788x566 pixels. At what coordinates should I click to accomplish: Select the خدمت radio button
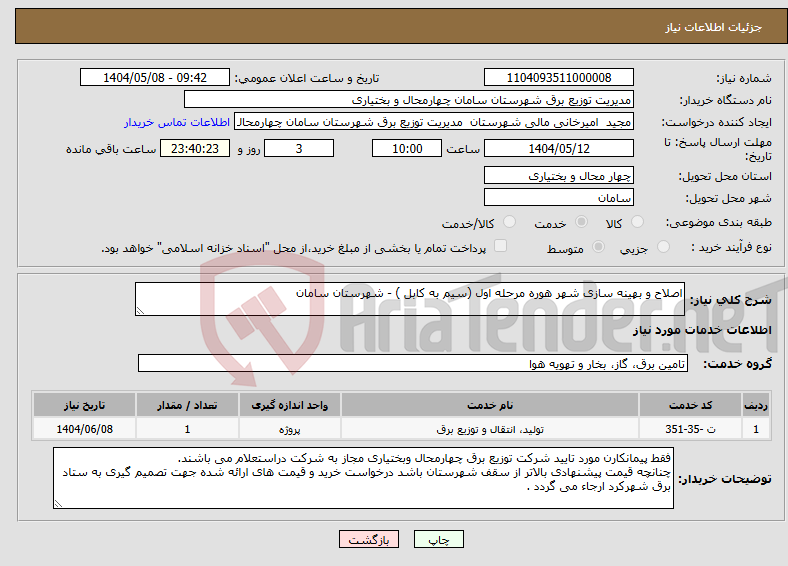click(581, 222)
